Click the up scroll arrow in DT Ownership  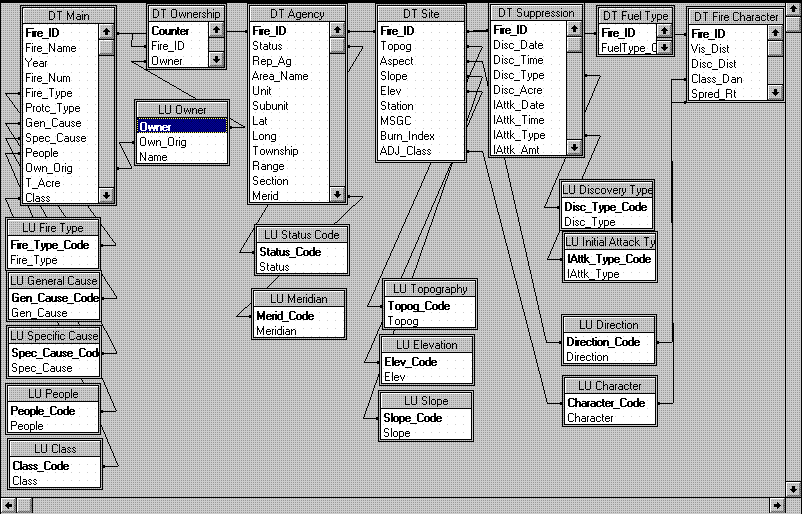point(216,30)
